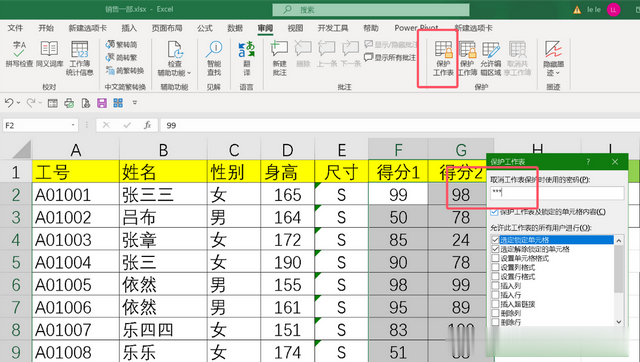Switch to the 开始 tab
Screen dimensions: 640x362
point(46,28)
